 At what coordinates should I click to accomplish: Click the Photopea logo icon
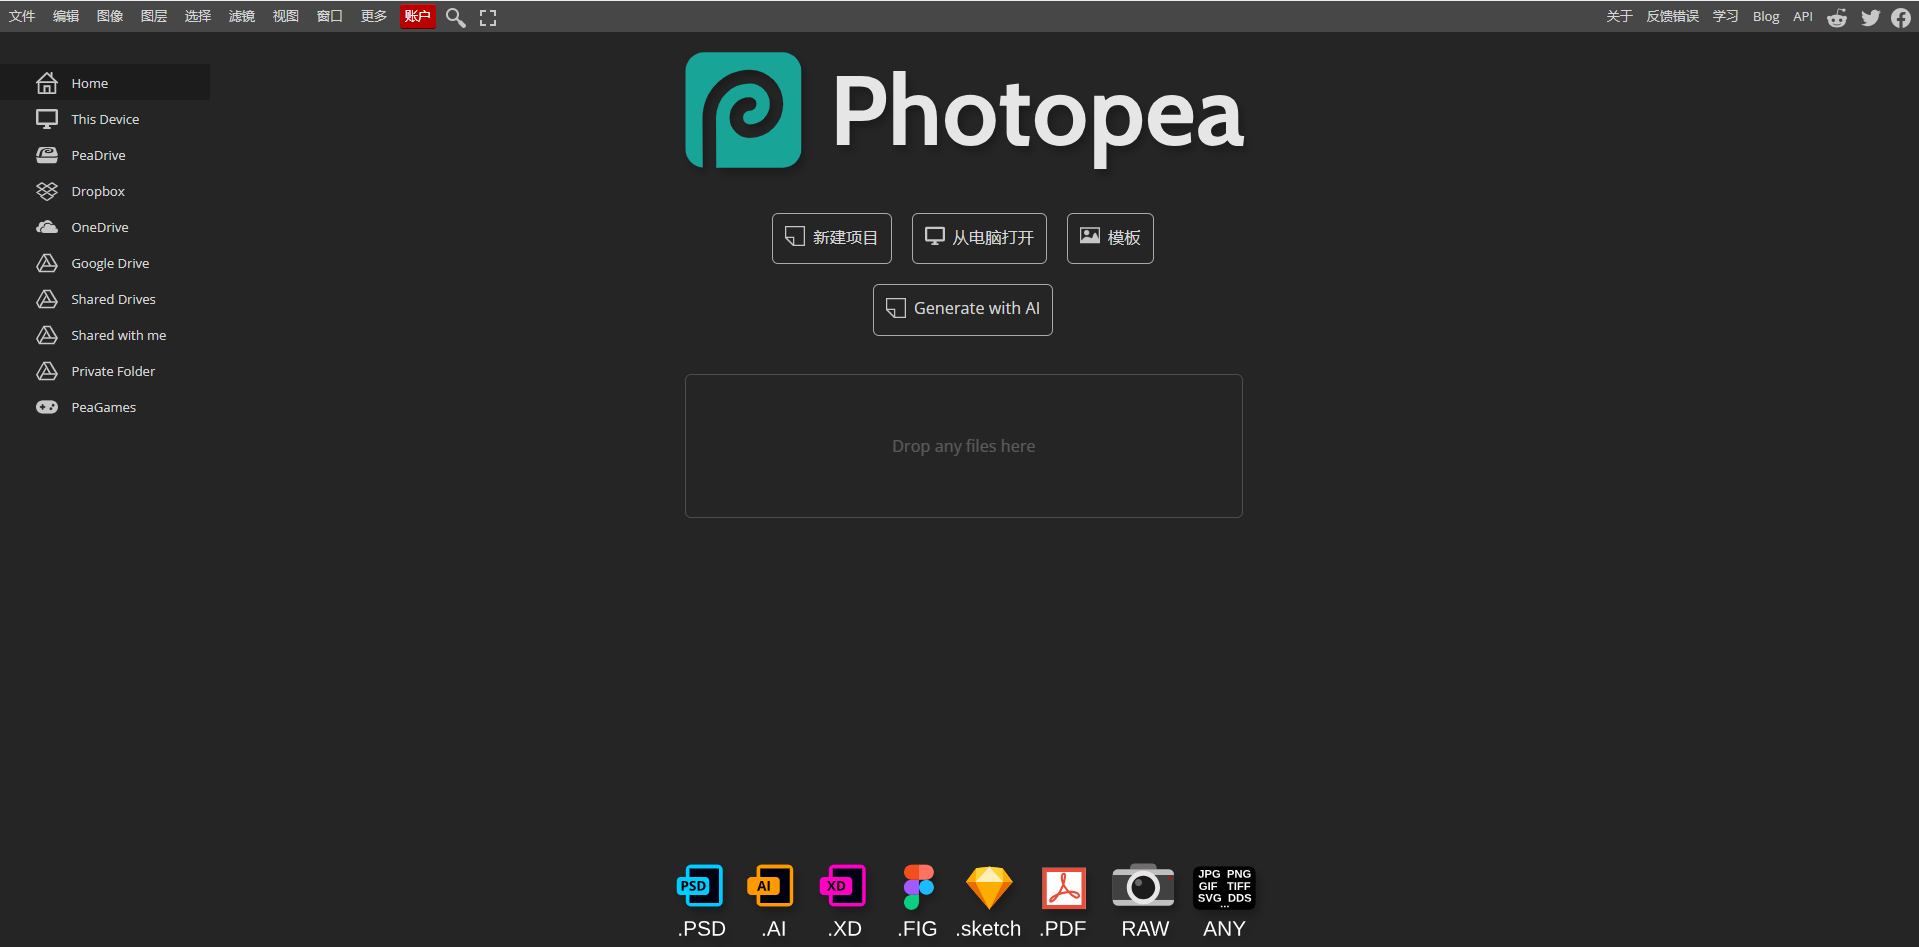click(x=743, y=110)
